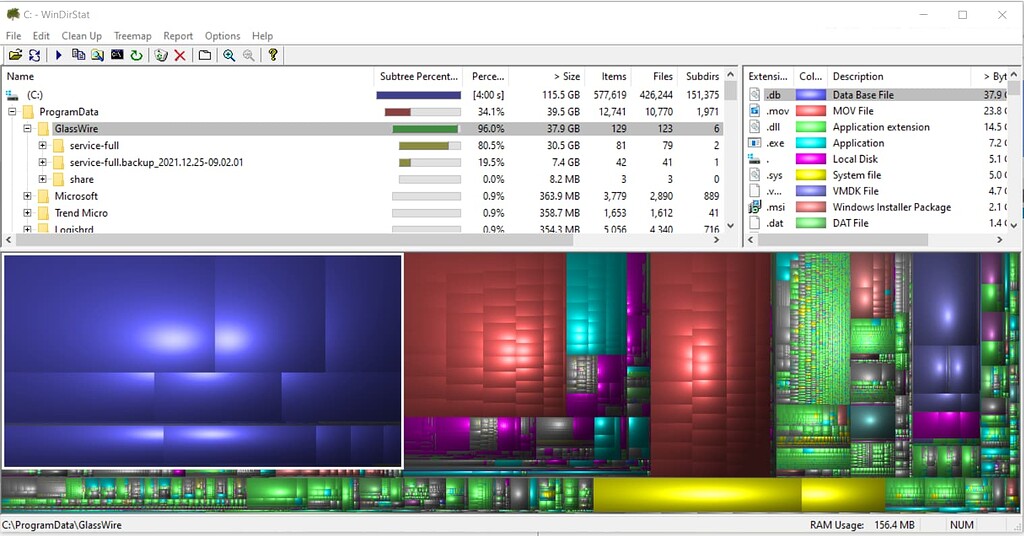This screenshot has height=536, width=1024.
Task: Click the large yellow block in treemap
Action: point(696,495)
